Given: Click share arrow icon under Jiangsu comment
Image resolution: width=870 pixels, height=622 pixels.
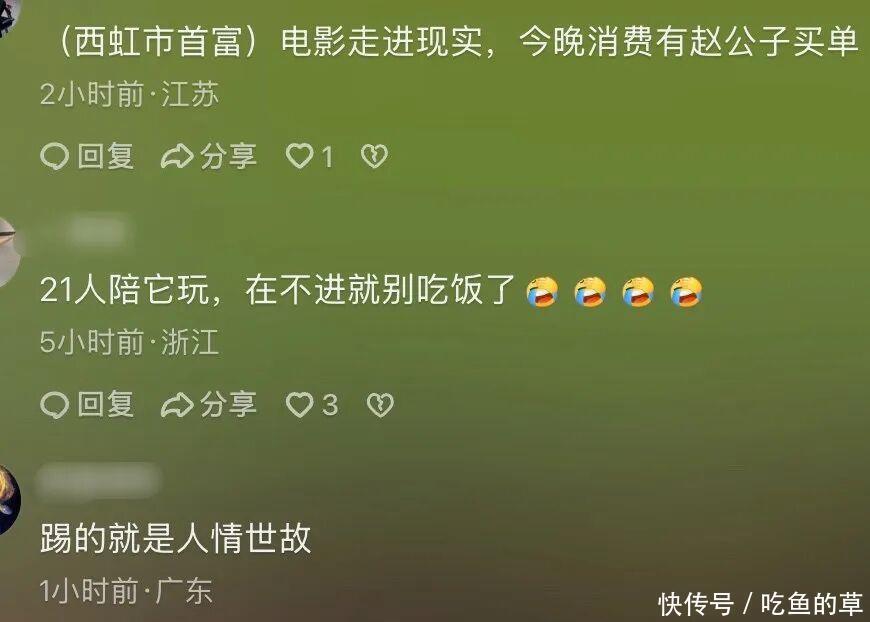Looking at the screenshot, I should pos(177,156).
